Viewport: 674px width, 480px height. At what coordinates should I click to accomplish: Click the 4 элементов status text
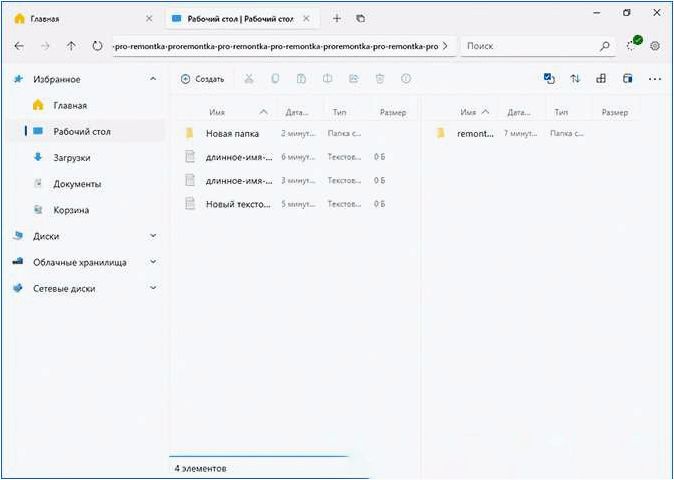[200, 468]
